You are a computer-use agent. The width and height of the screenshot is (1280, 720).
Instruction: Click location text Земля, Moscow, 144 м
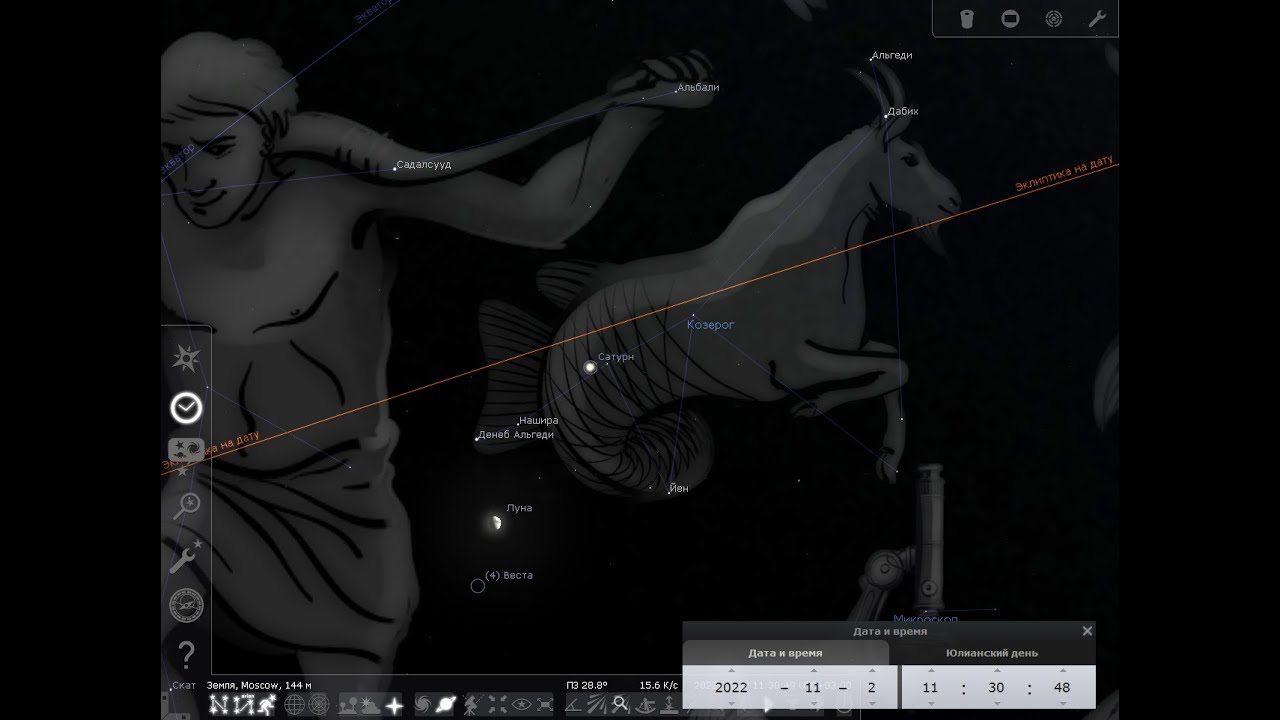coord(259,685)
